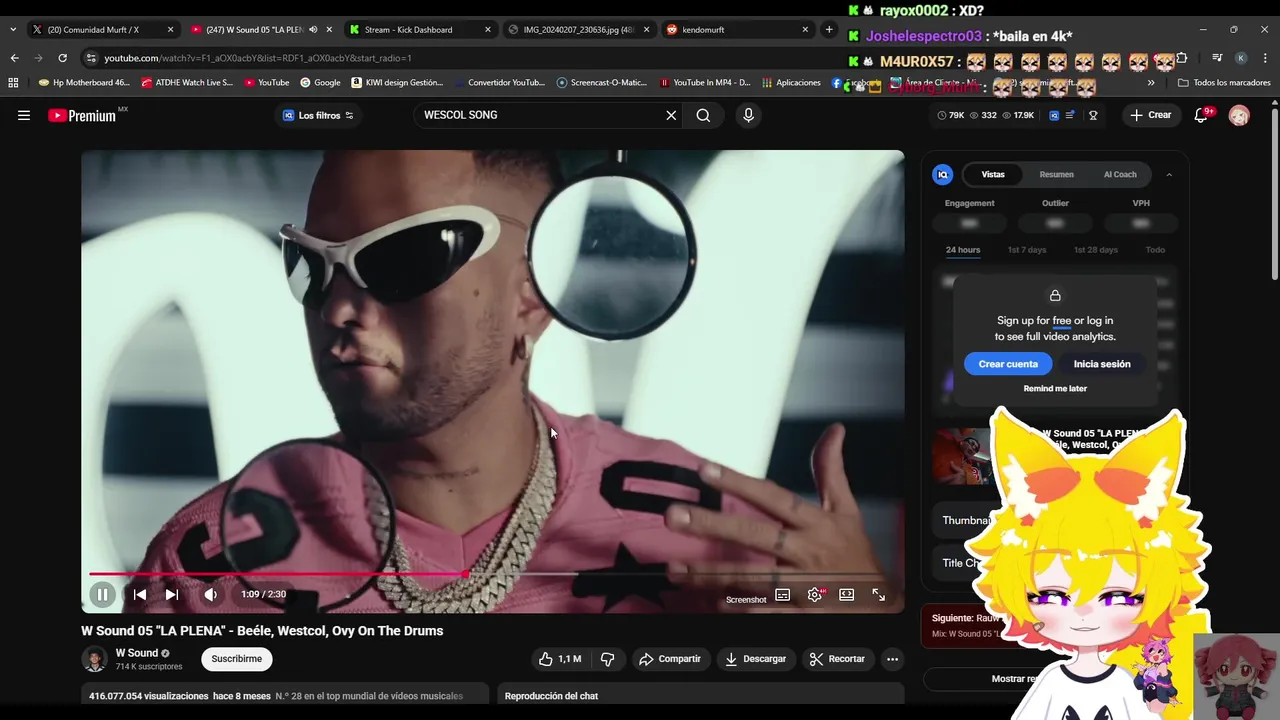Select the Todo stats range
The image size is (1280, 720).
[x=1155, y=250]
